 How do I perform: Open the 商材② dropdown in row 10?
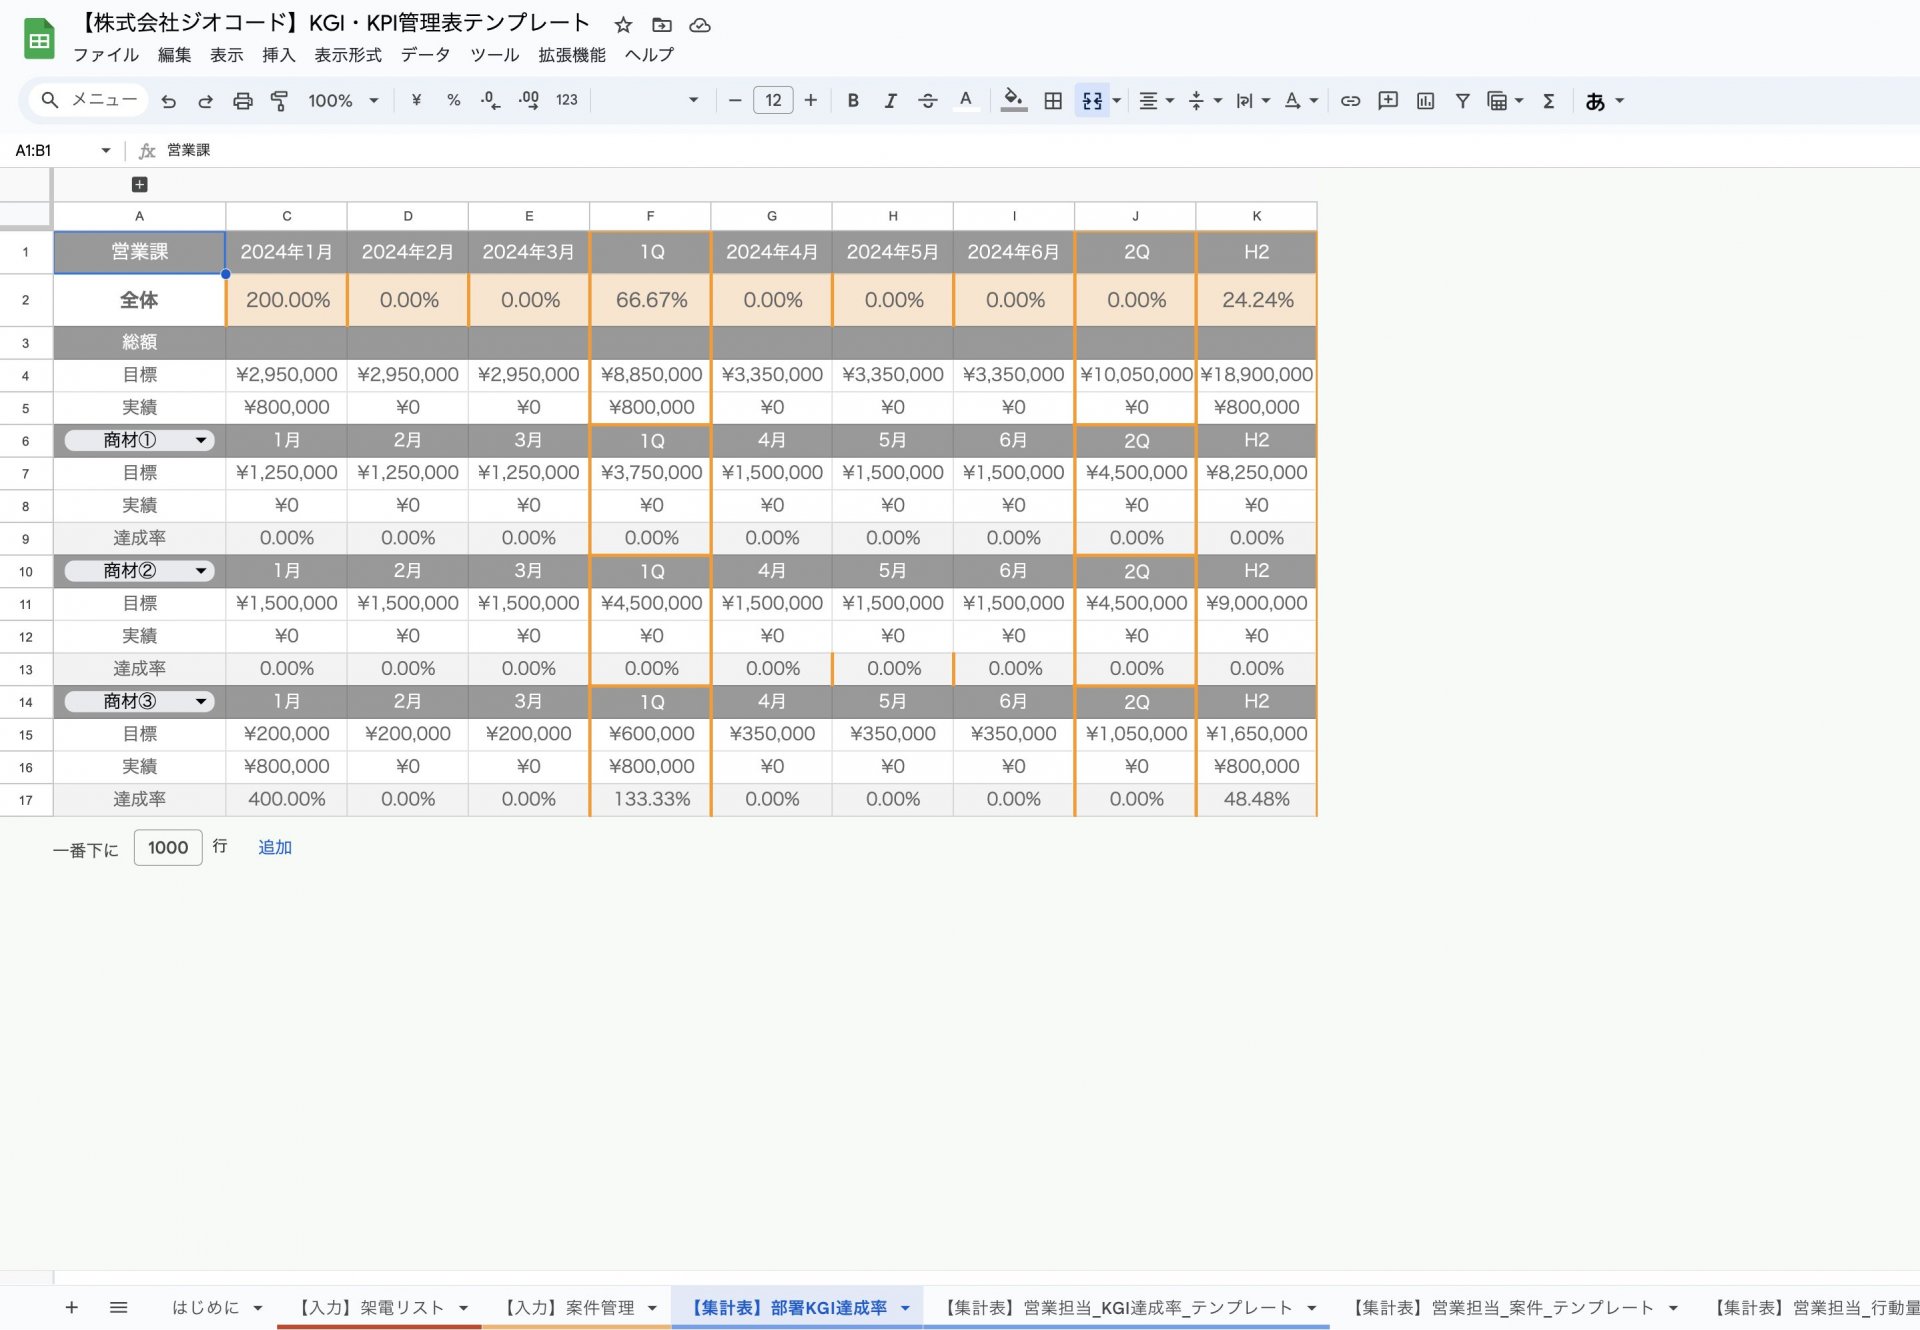pos(202,570)
